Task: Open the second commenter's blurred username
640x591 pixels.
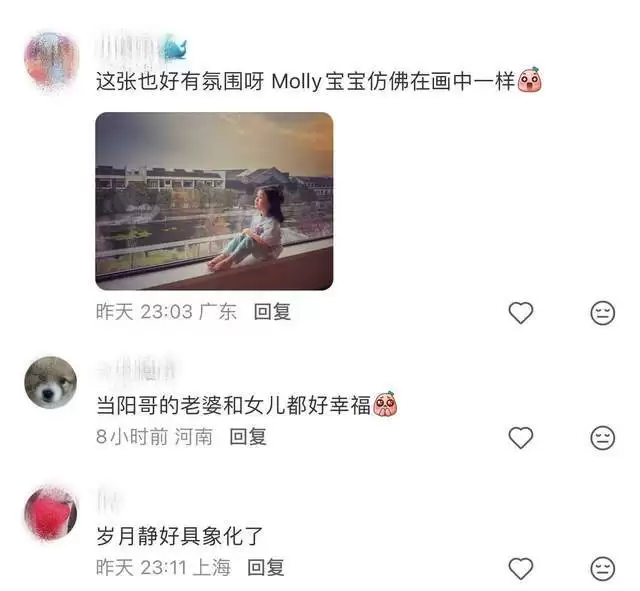Action: pos(137,370)
